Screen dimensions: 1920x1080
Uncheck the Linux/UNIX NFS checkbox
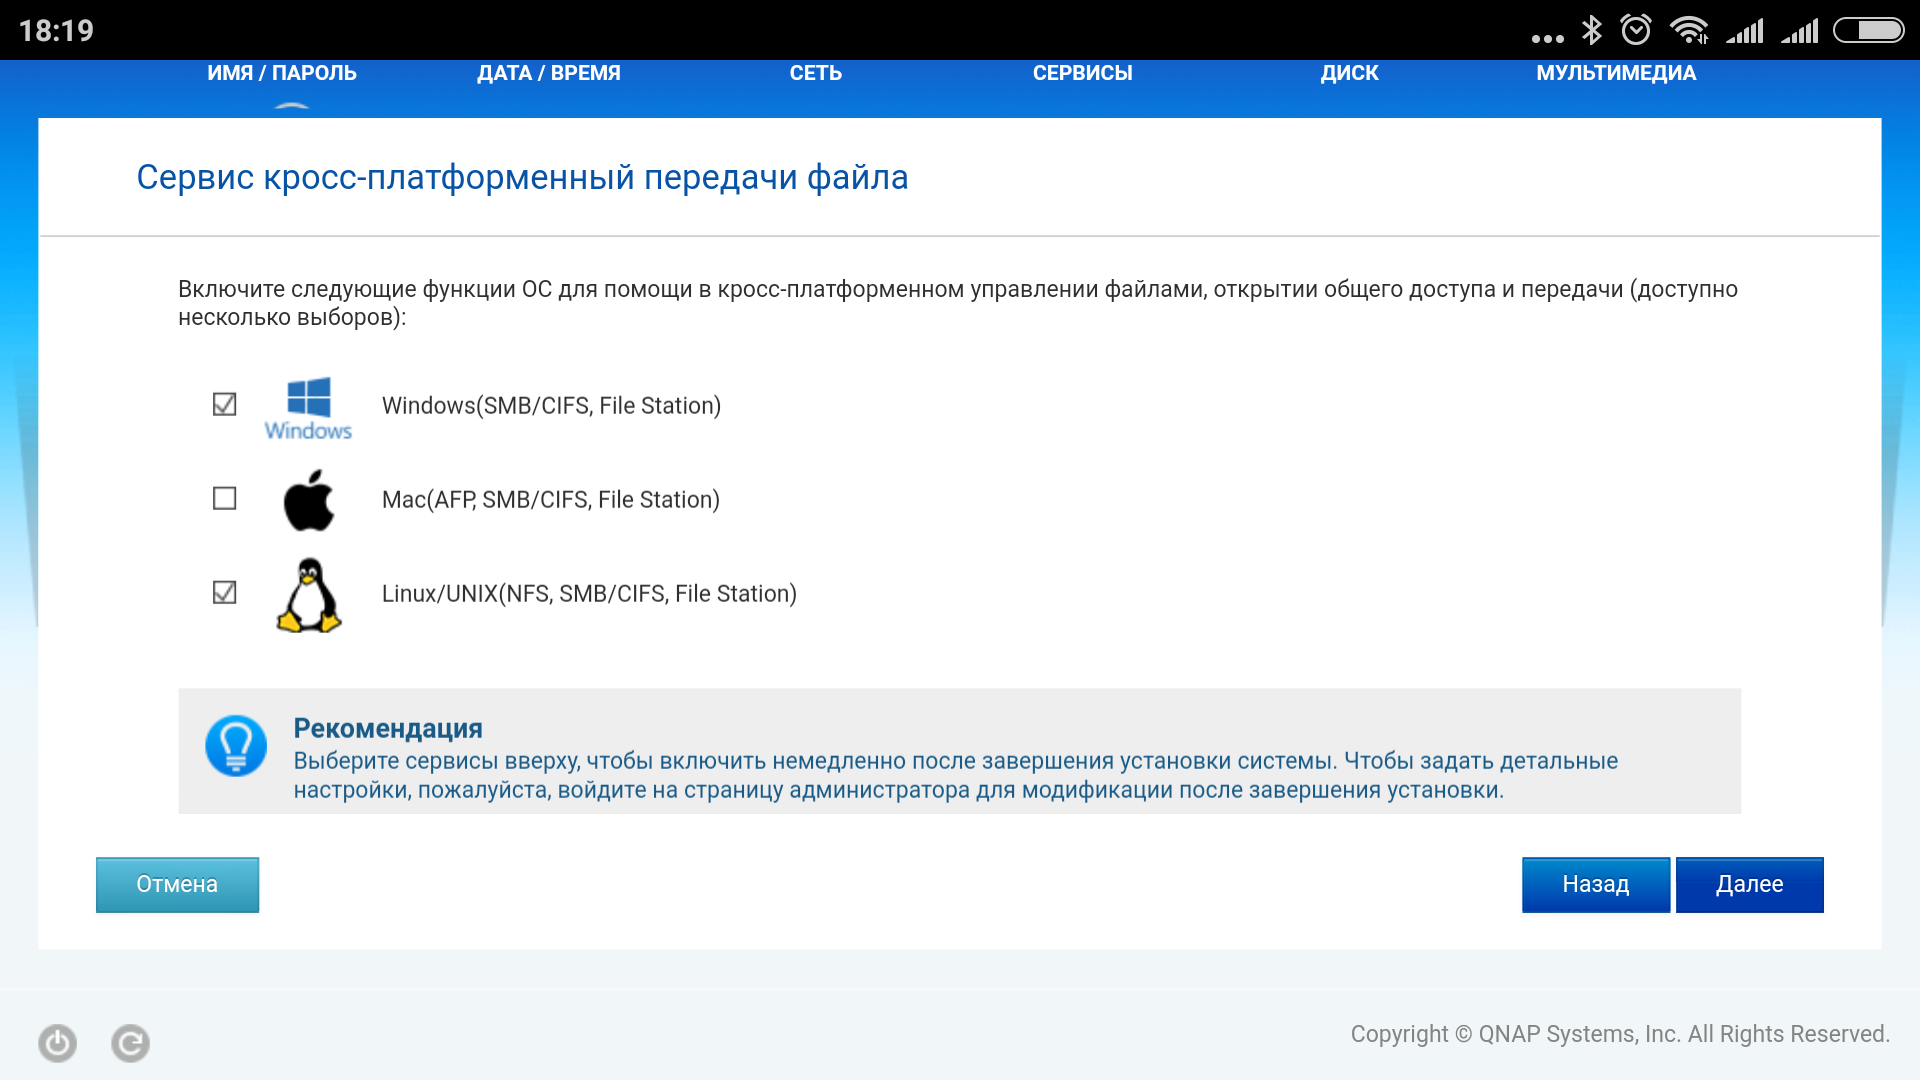(225, 592)
